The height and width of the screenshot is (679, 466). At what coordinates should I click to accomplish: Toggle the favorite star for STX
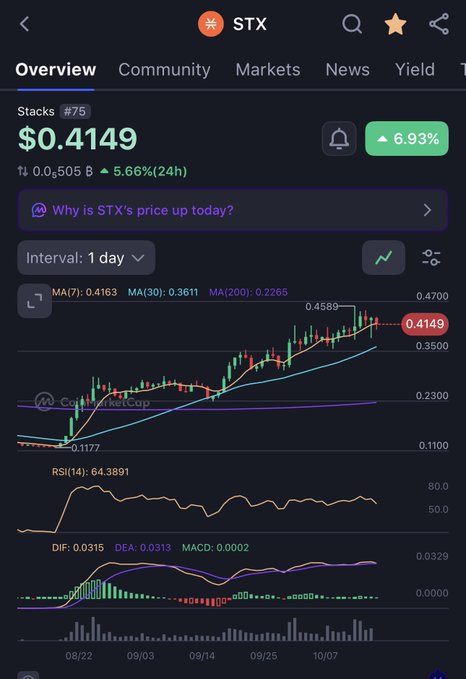(395, 24)
